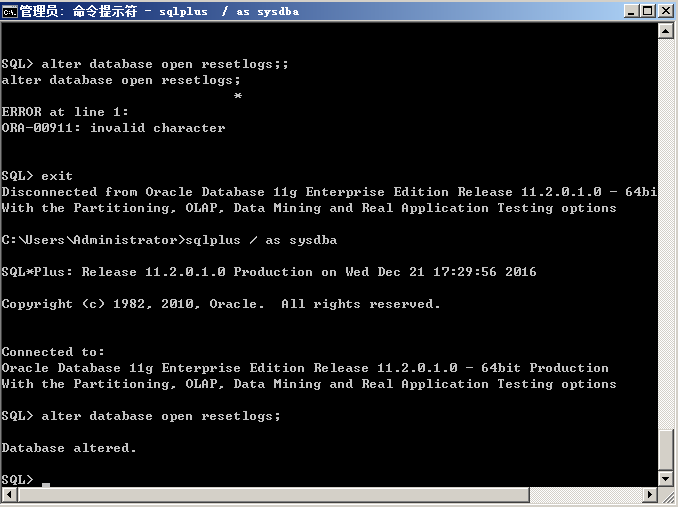678x507 pixels.
Task: Click the 'Database altered.' message
Action: (69, 448)
